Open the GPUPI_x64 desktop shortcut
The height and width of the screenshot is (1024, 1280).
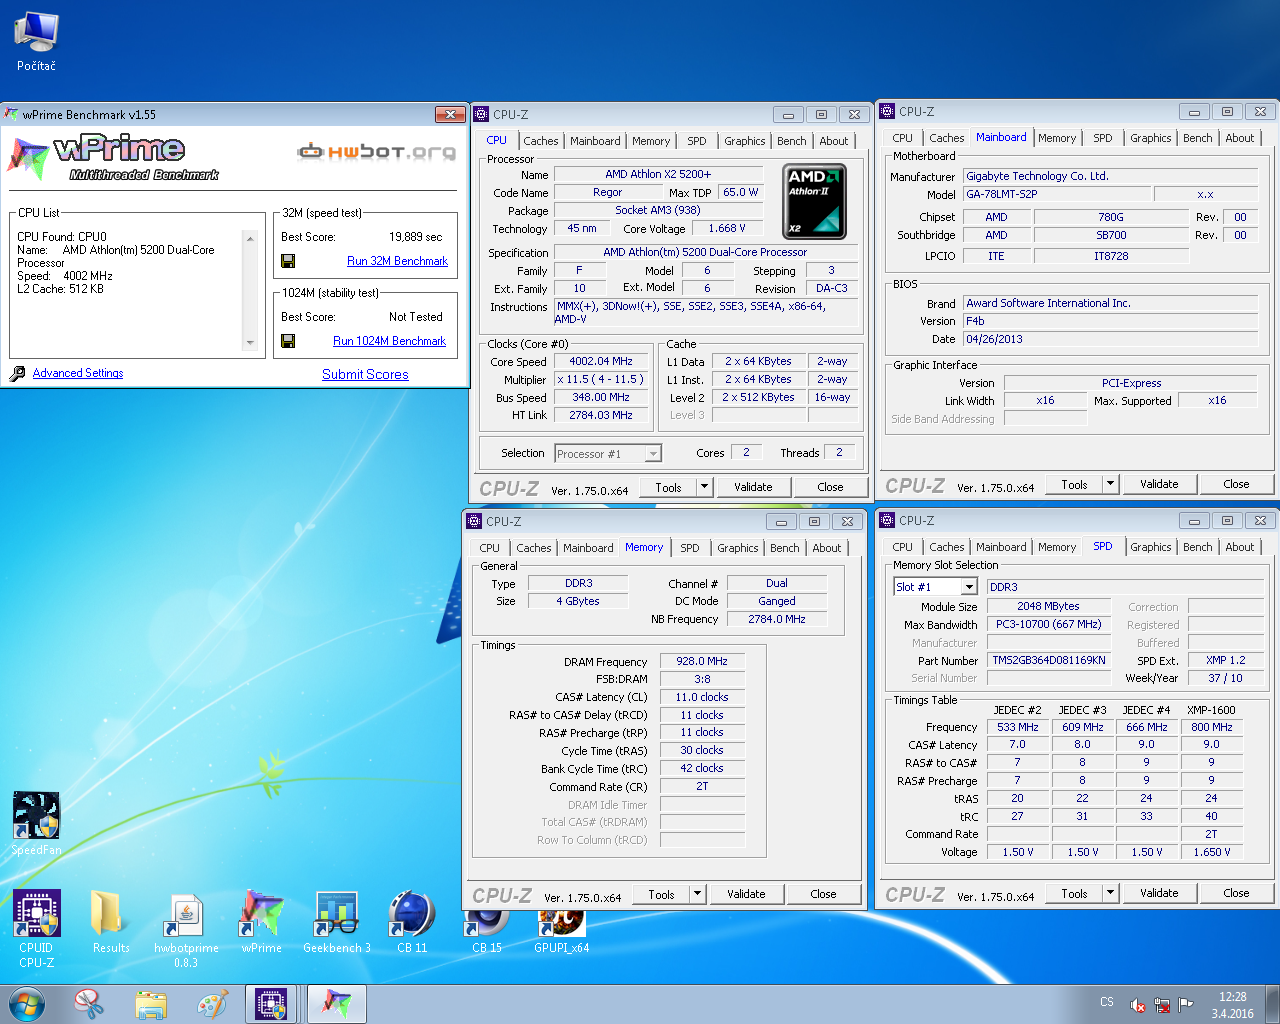561,929
